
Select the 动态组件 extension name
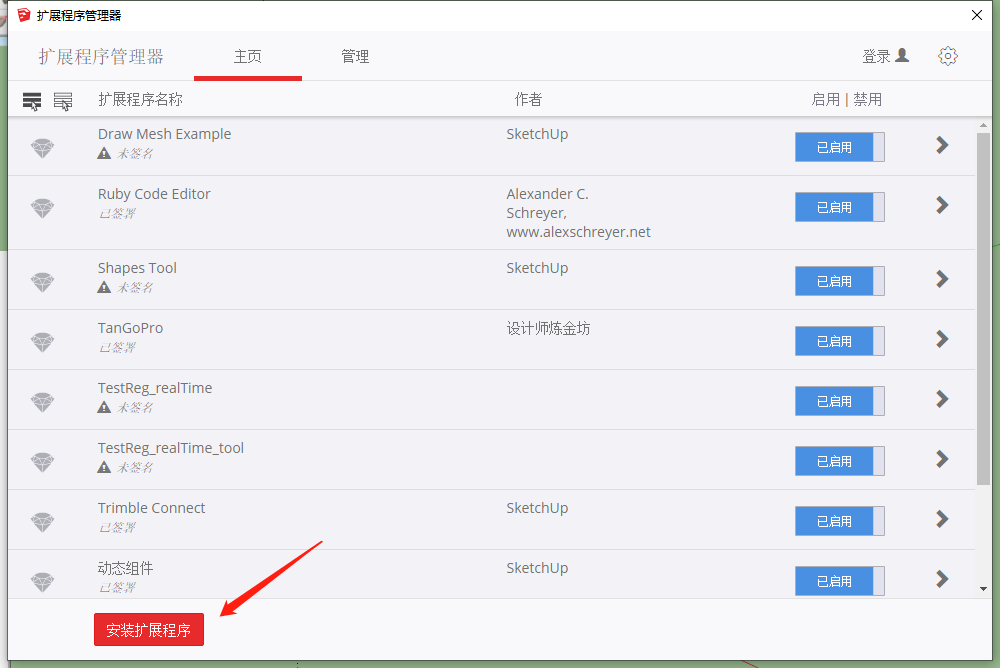125,568
